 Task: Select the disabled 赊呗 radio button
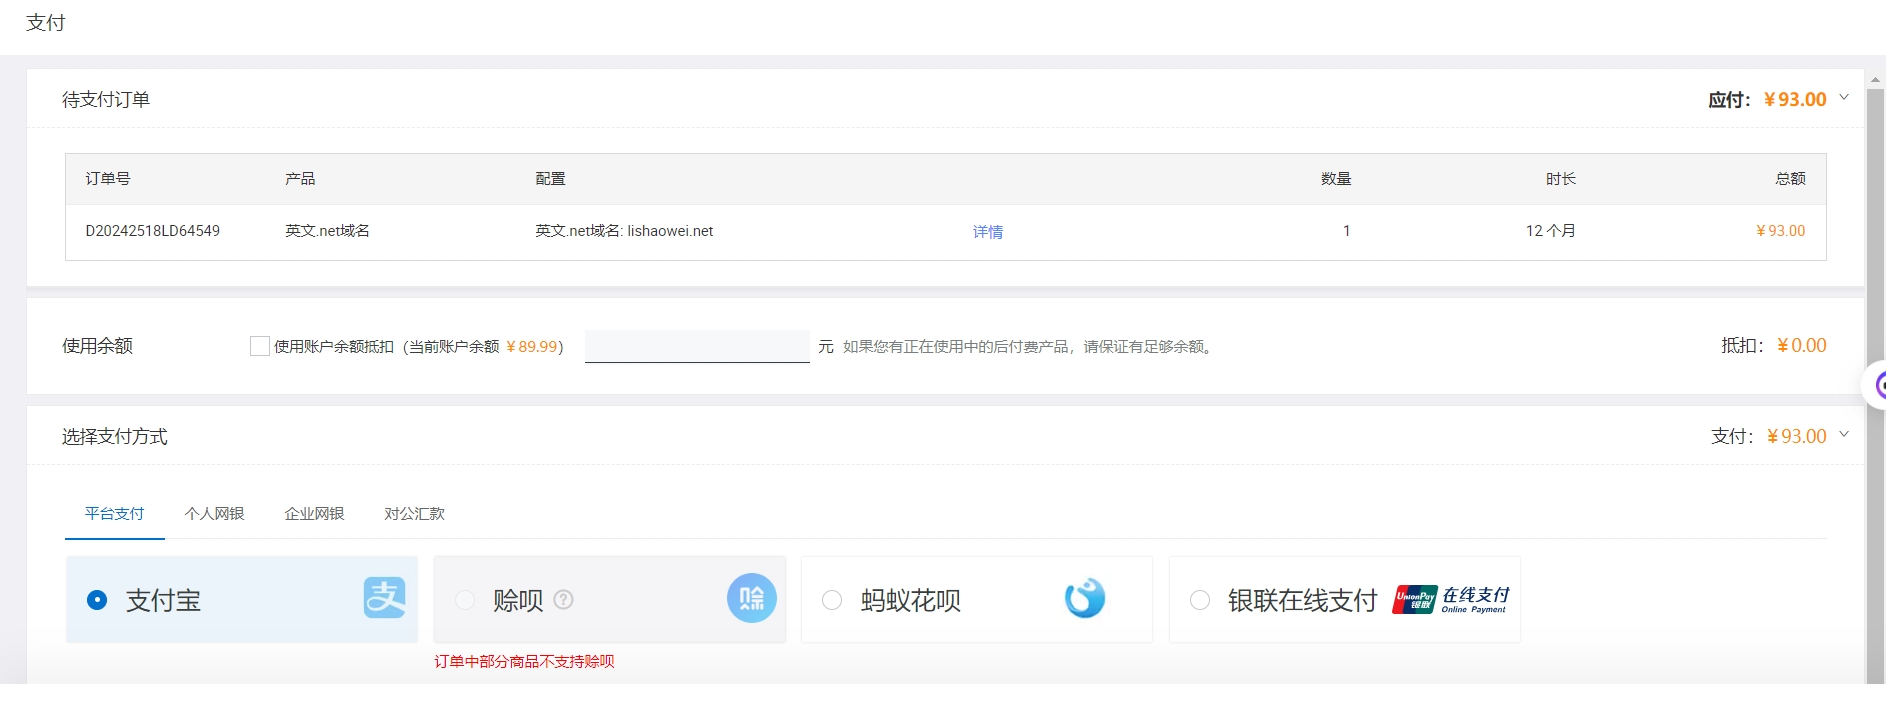[x=465, y=600]
